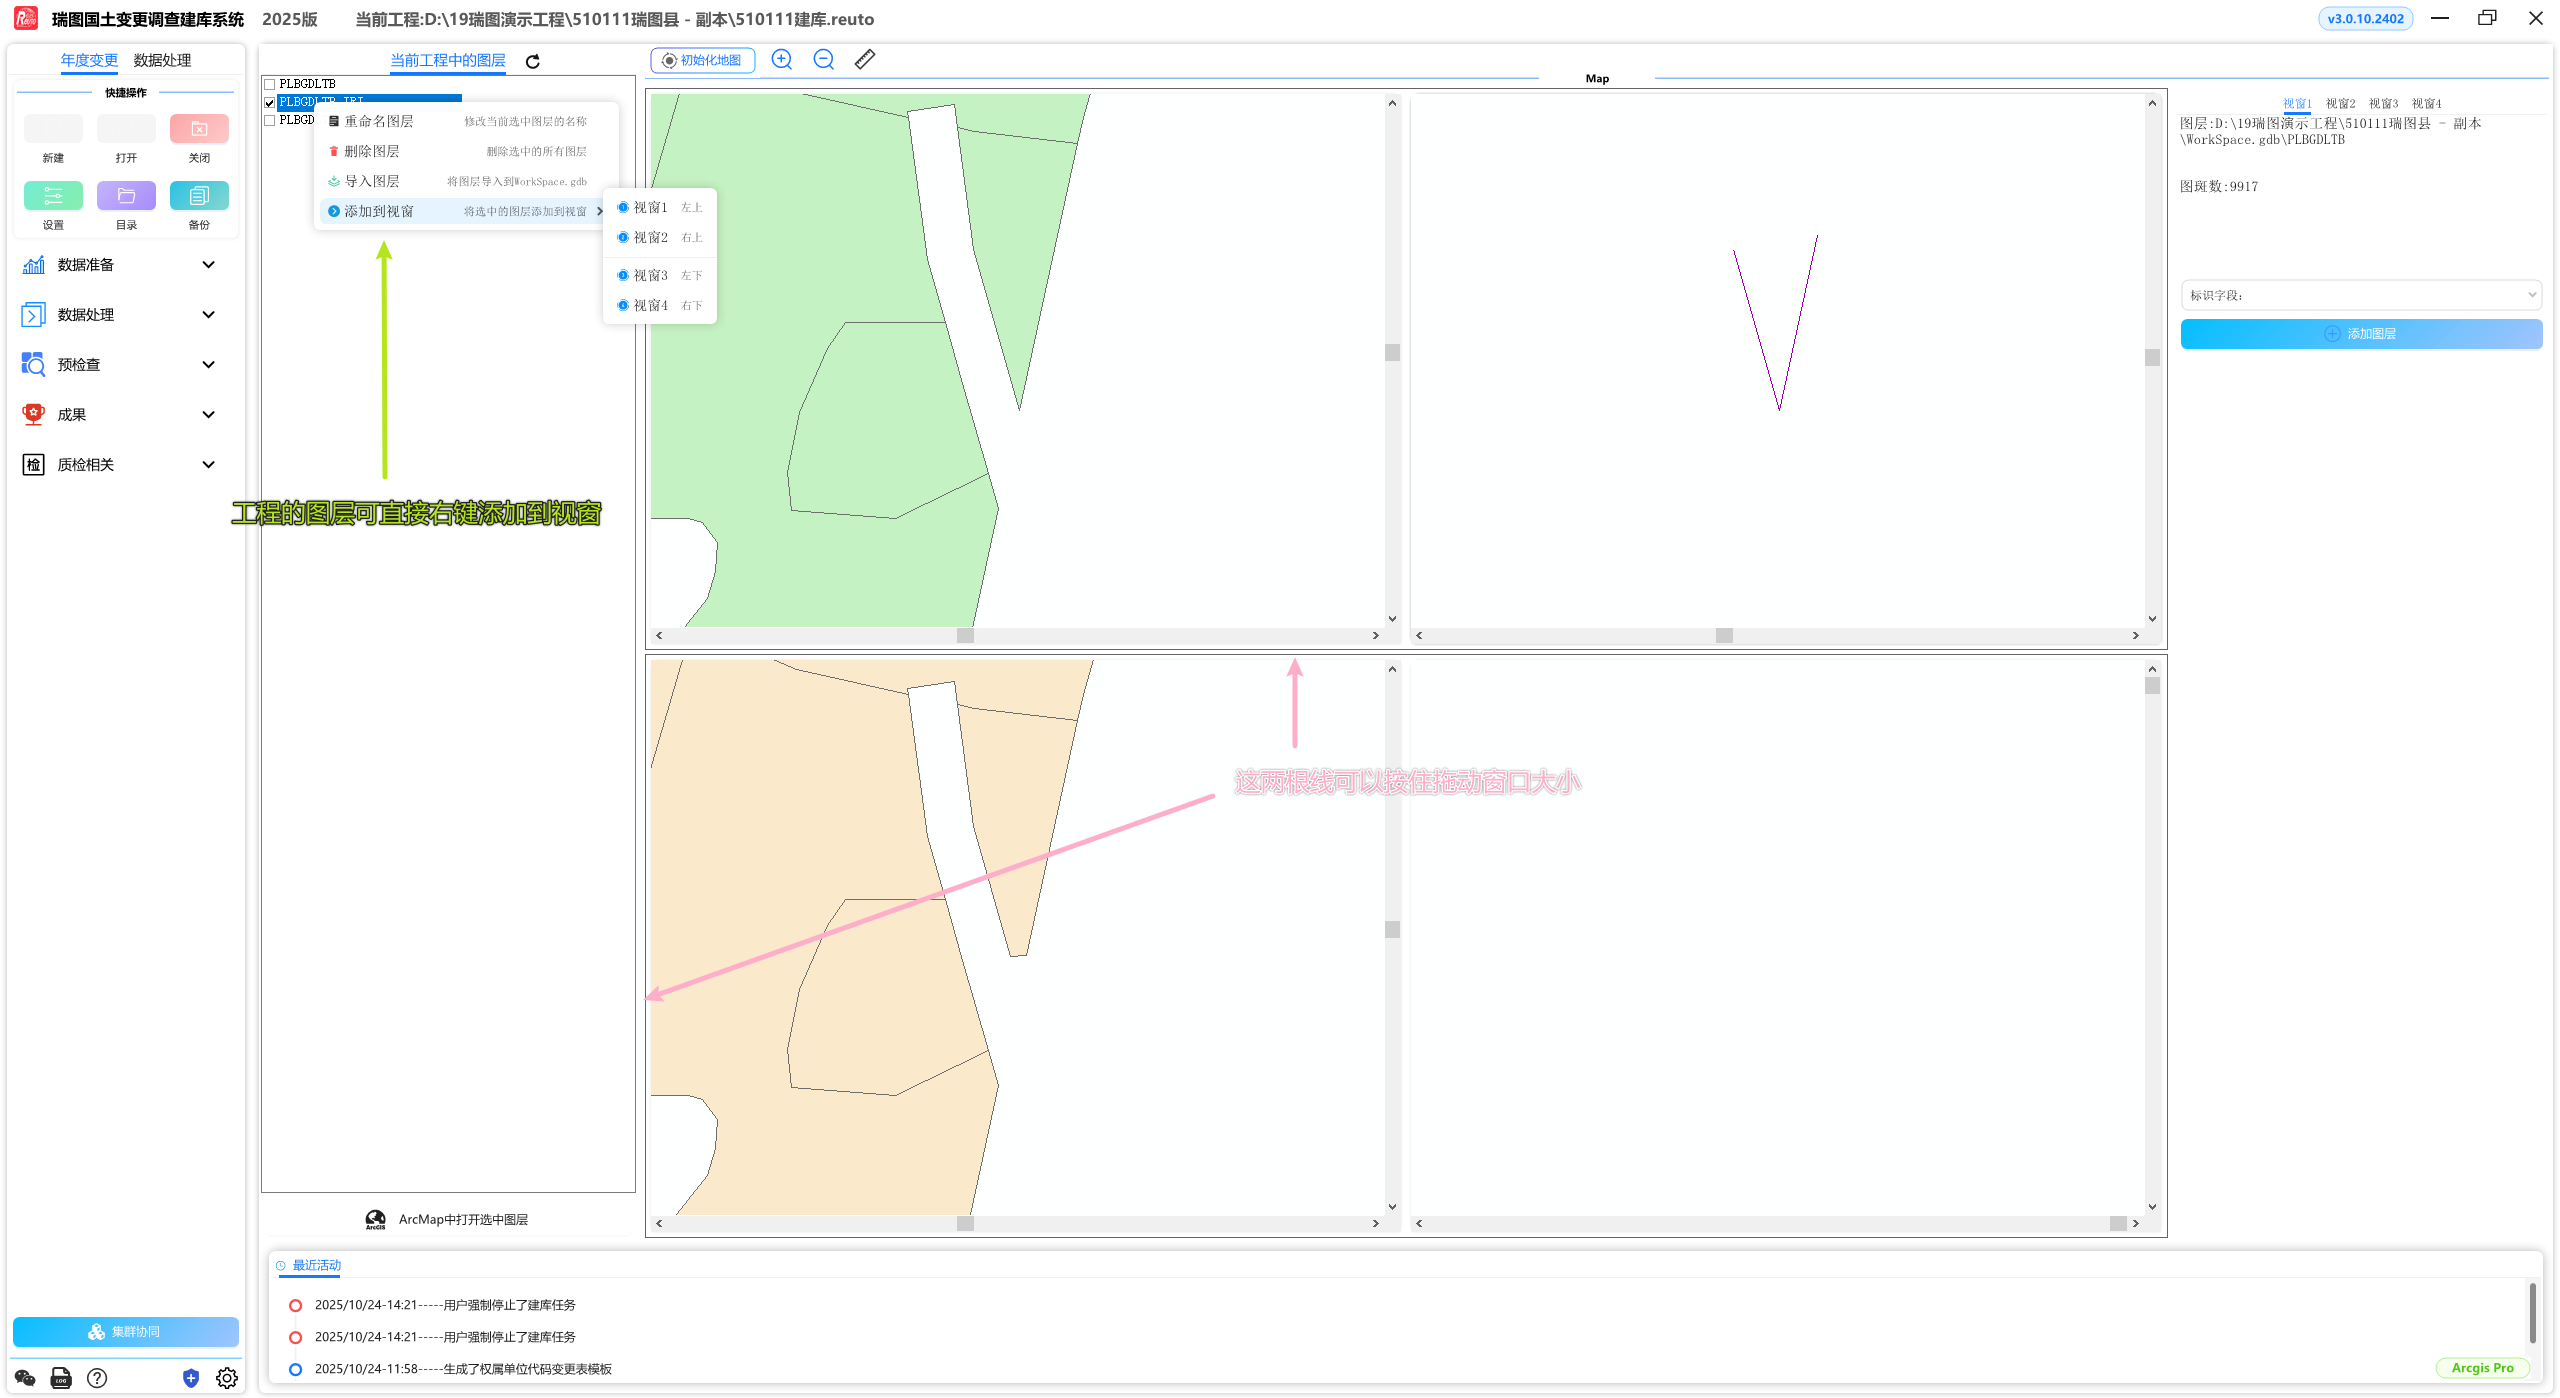Click the zoom in magnifier icon
This screenshot has height=1398, width=2560.
pyautogui.click(x=782, y=60)
